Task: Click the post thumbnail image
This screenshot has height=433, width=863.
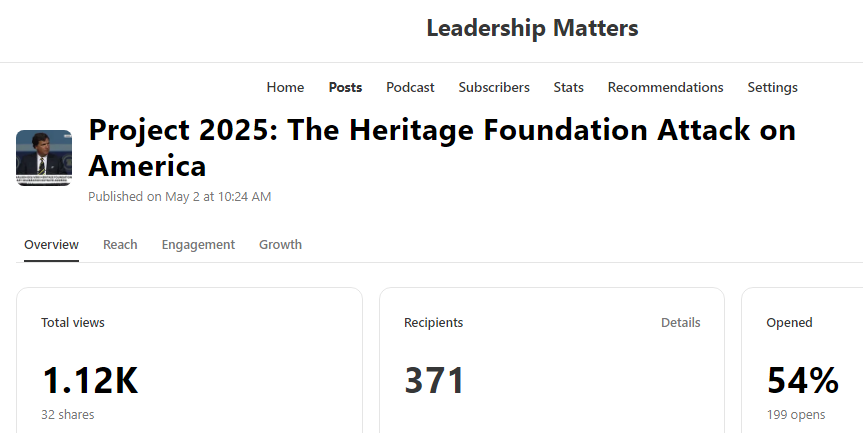Action: [x=44, y=158]
